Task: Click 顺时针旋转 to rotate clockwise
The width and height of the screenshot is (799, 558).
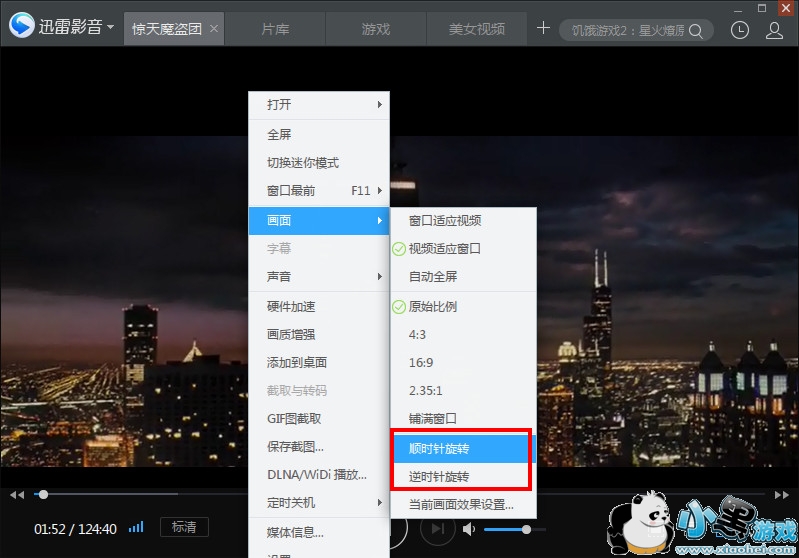Action: [x=461, y=448]
